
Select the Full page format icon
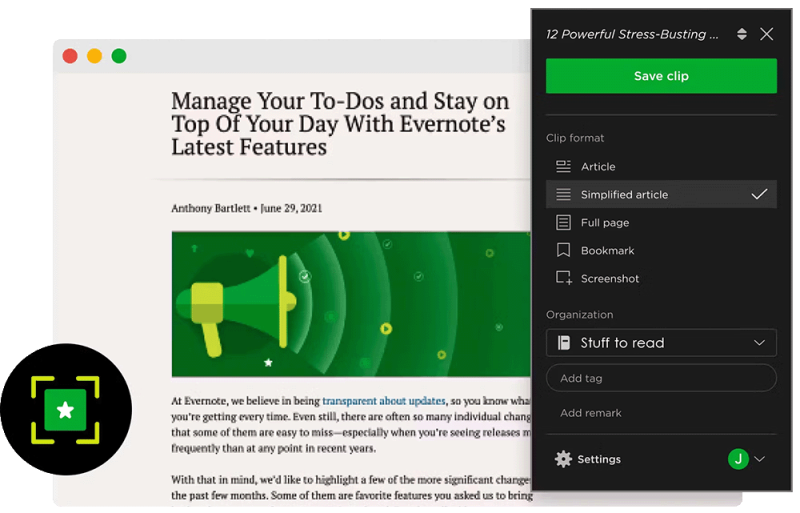[x=563, y=223]
